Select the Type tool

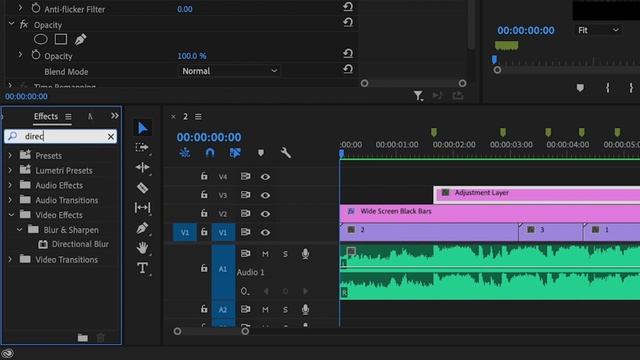pos(142,268)
